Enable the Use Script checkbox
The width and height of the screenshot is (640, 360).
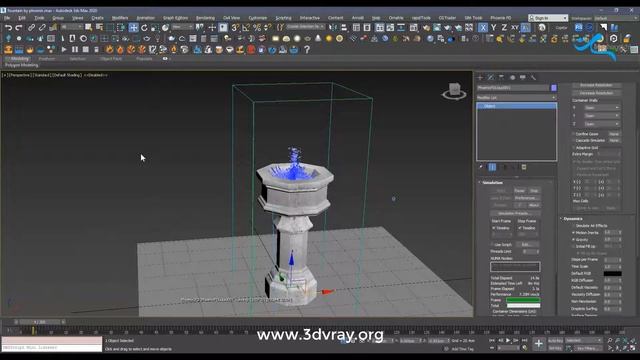click(493, 244)
